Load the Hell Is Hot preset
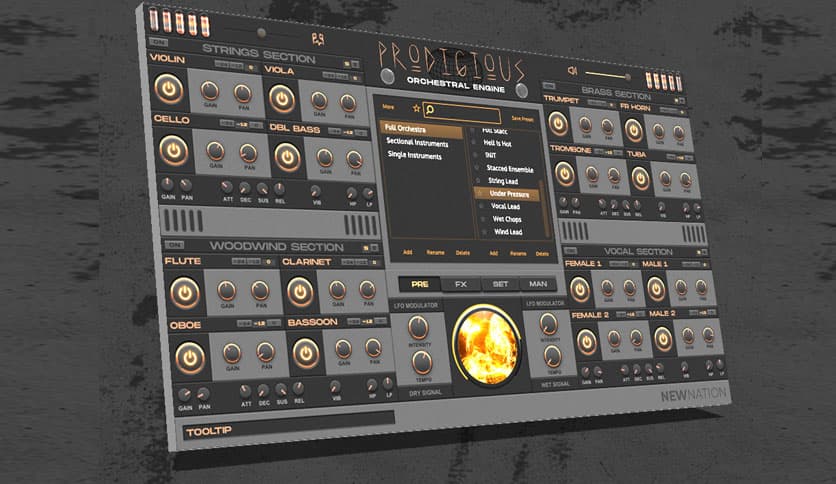The height and width of the screenshot is (484, 836). pyautogui.click(x=497, y=143)
